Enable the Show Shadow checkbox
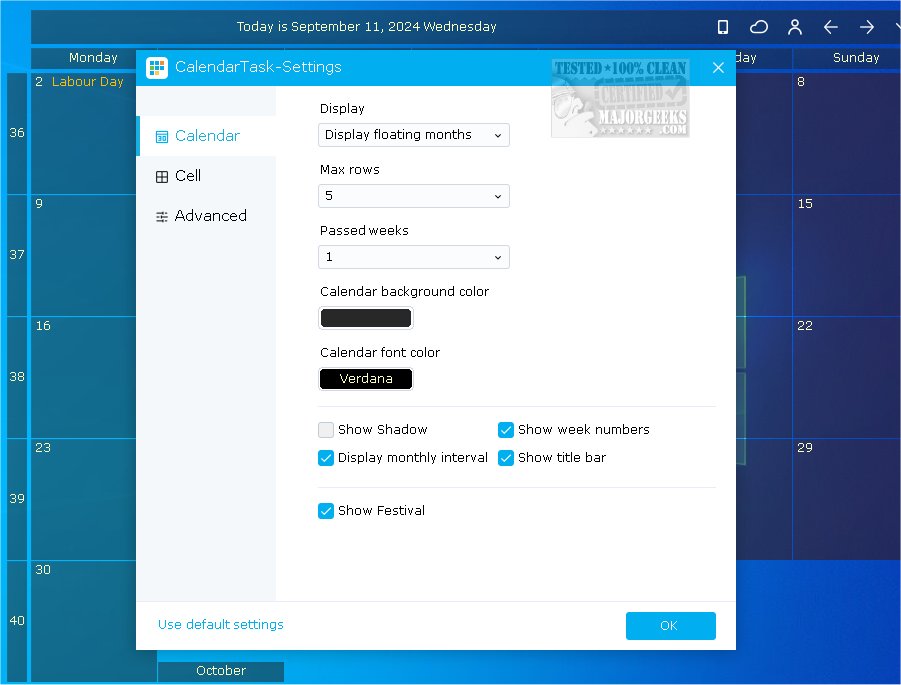 pyautogui.click(x=326, y=430)
